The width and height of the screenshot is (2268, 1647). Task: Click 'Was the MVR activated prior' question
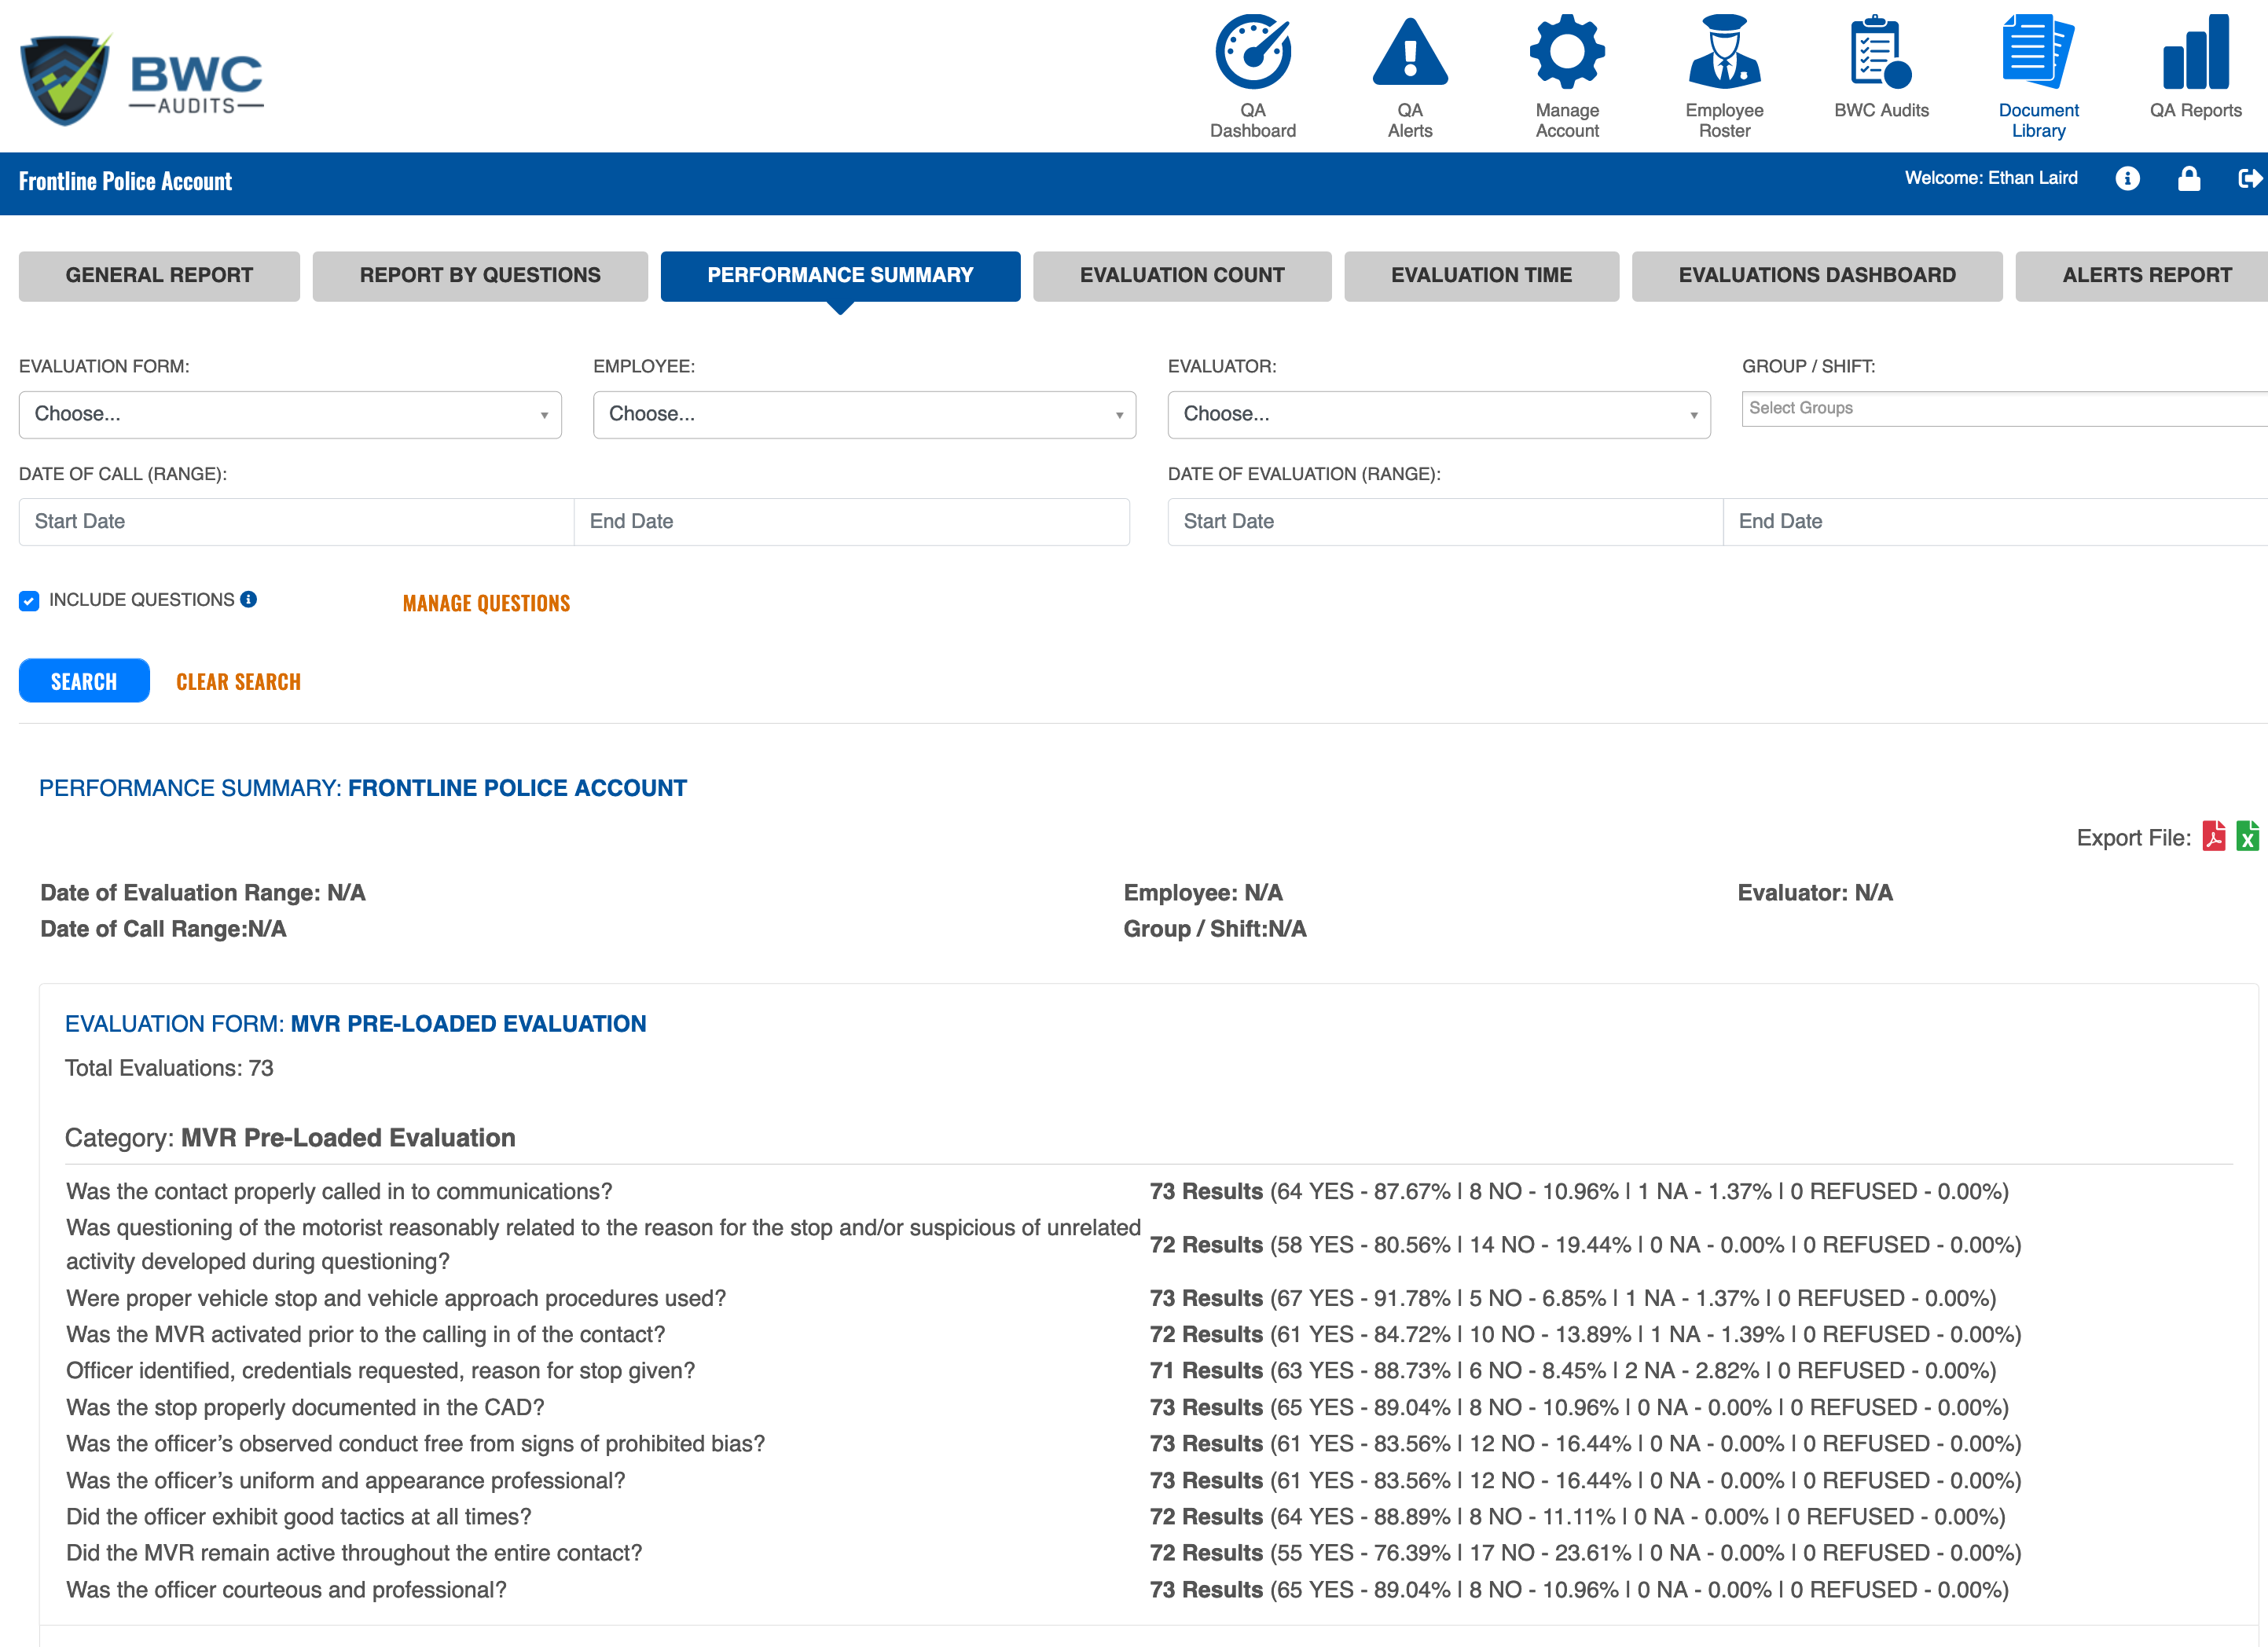click(365, 1334)
